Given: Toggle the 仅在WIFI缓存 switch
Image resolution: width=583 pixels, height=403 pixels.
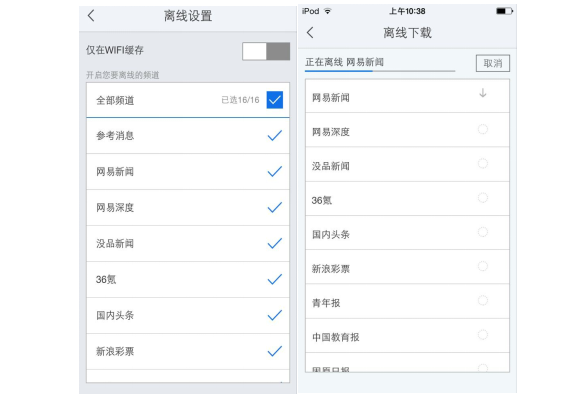Looking at the screenshot, I should pos(266,51).
